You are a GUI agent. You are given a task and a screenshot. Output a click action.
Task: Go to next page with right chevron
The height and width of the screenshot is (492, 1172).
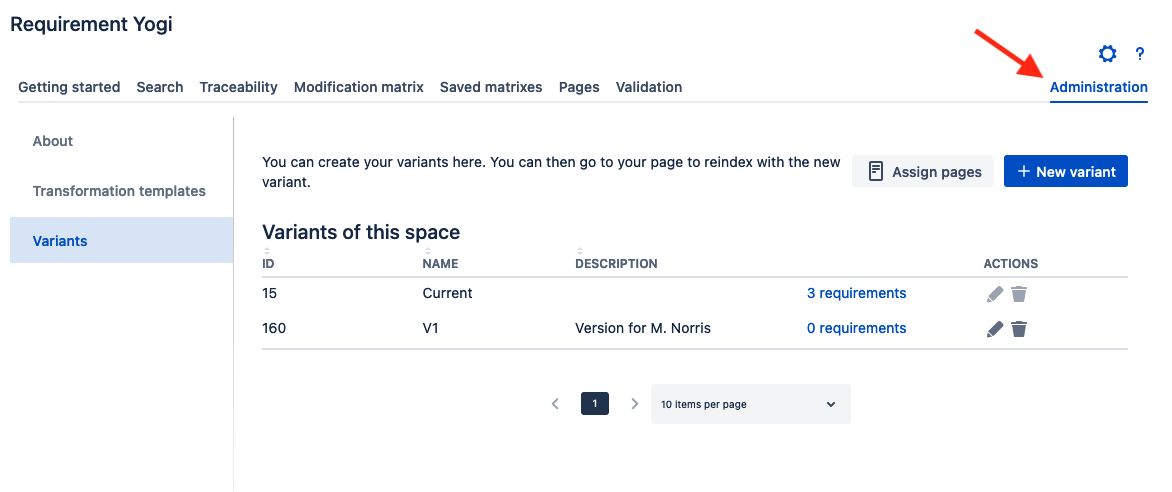click(634, 404)
